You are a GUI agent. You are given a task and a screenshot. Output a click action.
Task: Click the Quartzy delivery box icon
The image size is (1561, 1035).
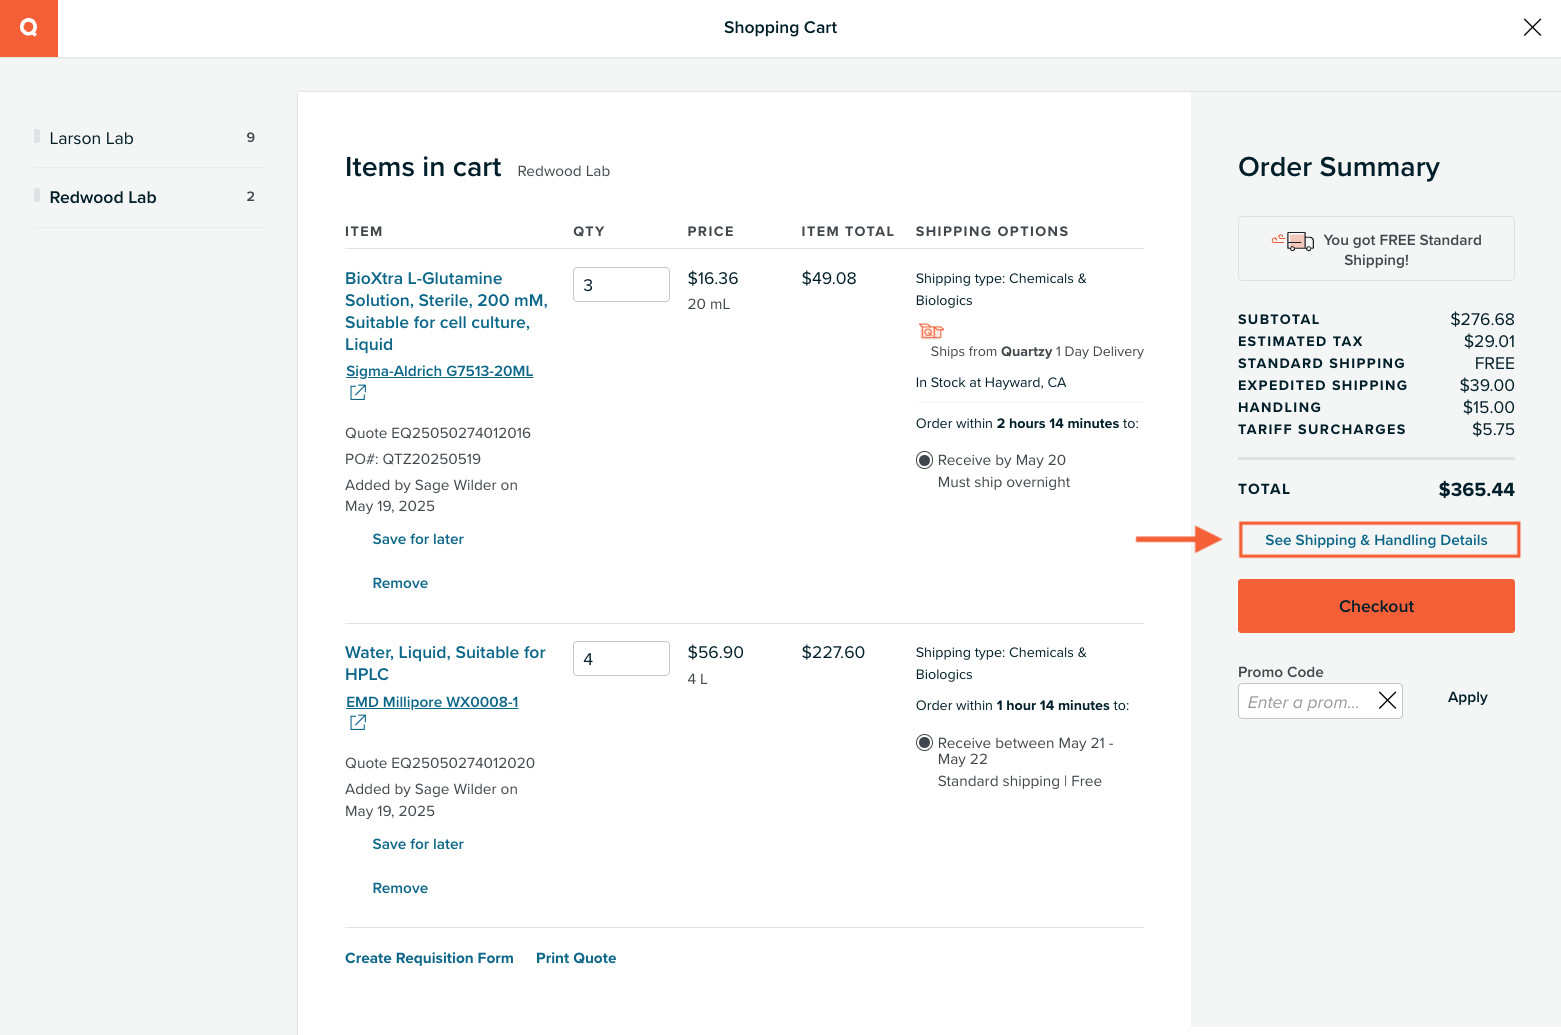(x=931, y=331)
